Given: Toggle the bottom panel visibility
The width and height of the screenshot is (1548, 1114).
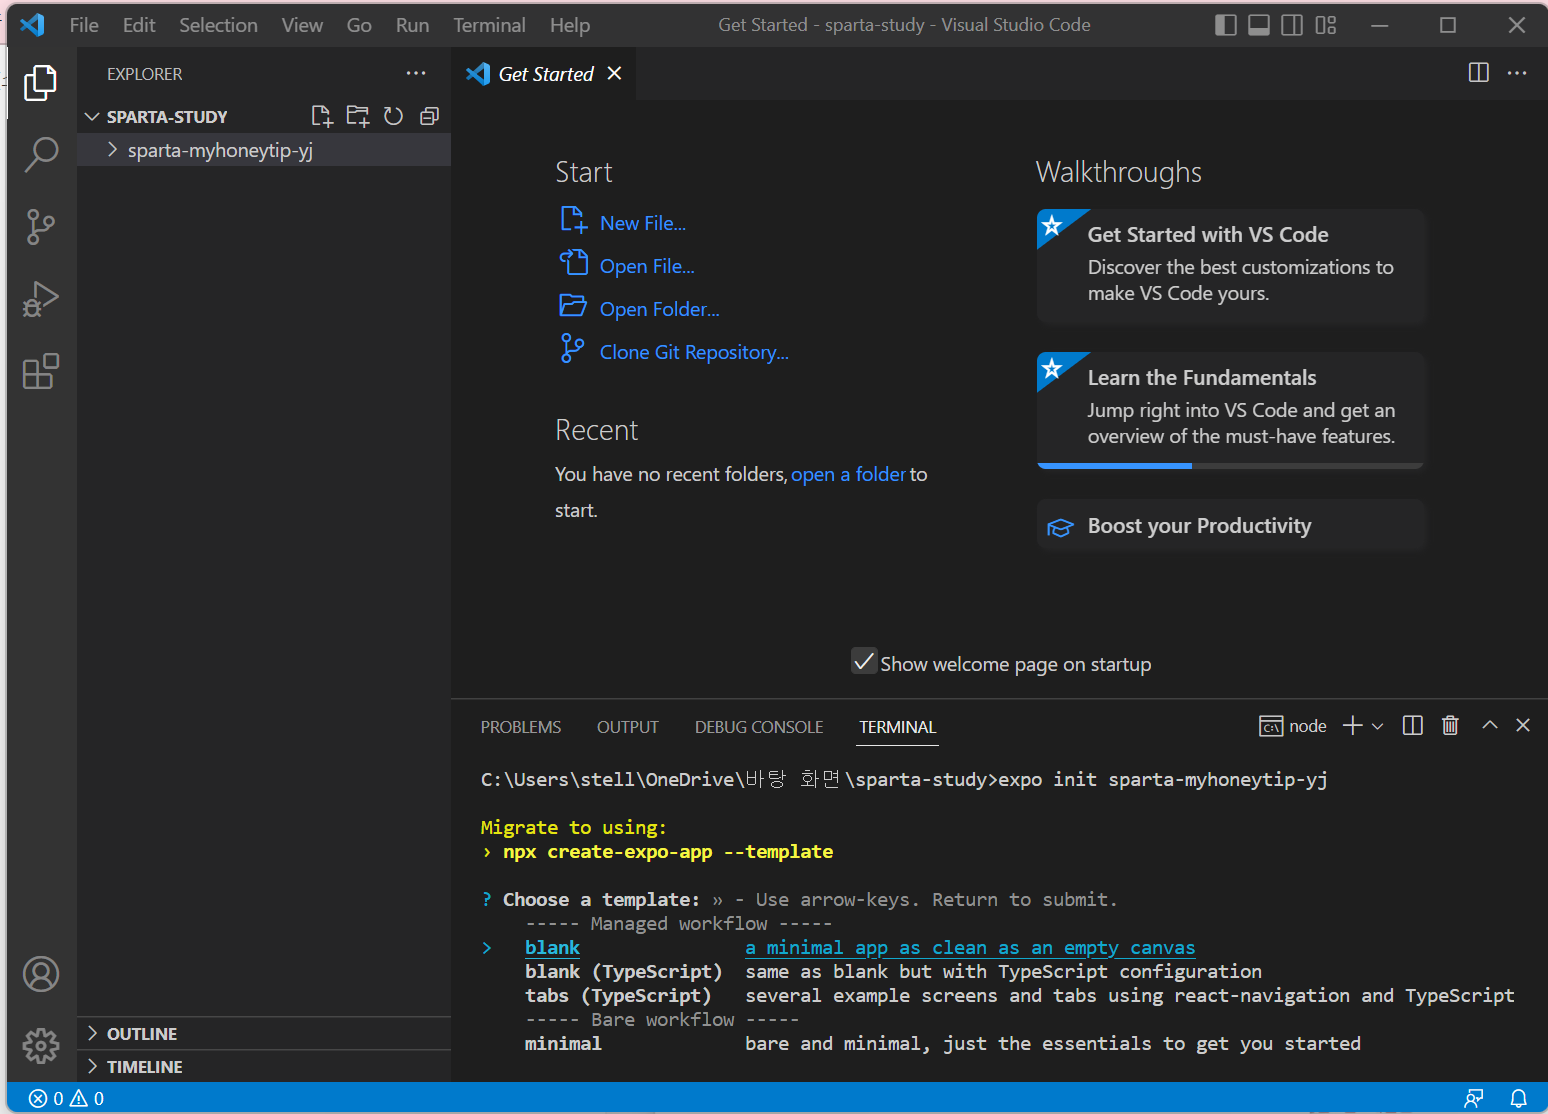Looking at the screenshot, I should (1259, 25).
